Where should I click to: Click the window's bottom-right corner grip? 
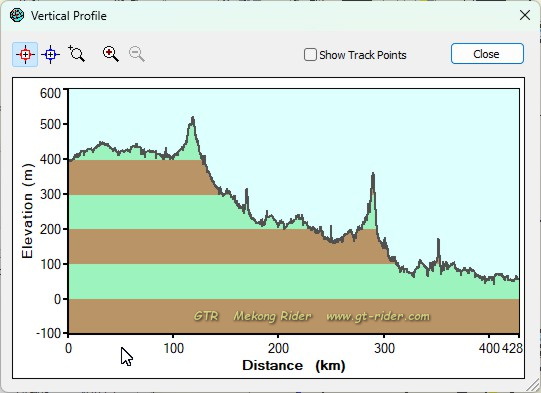click(x=533, y=385)
